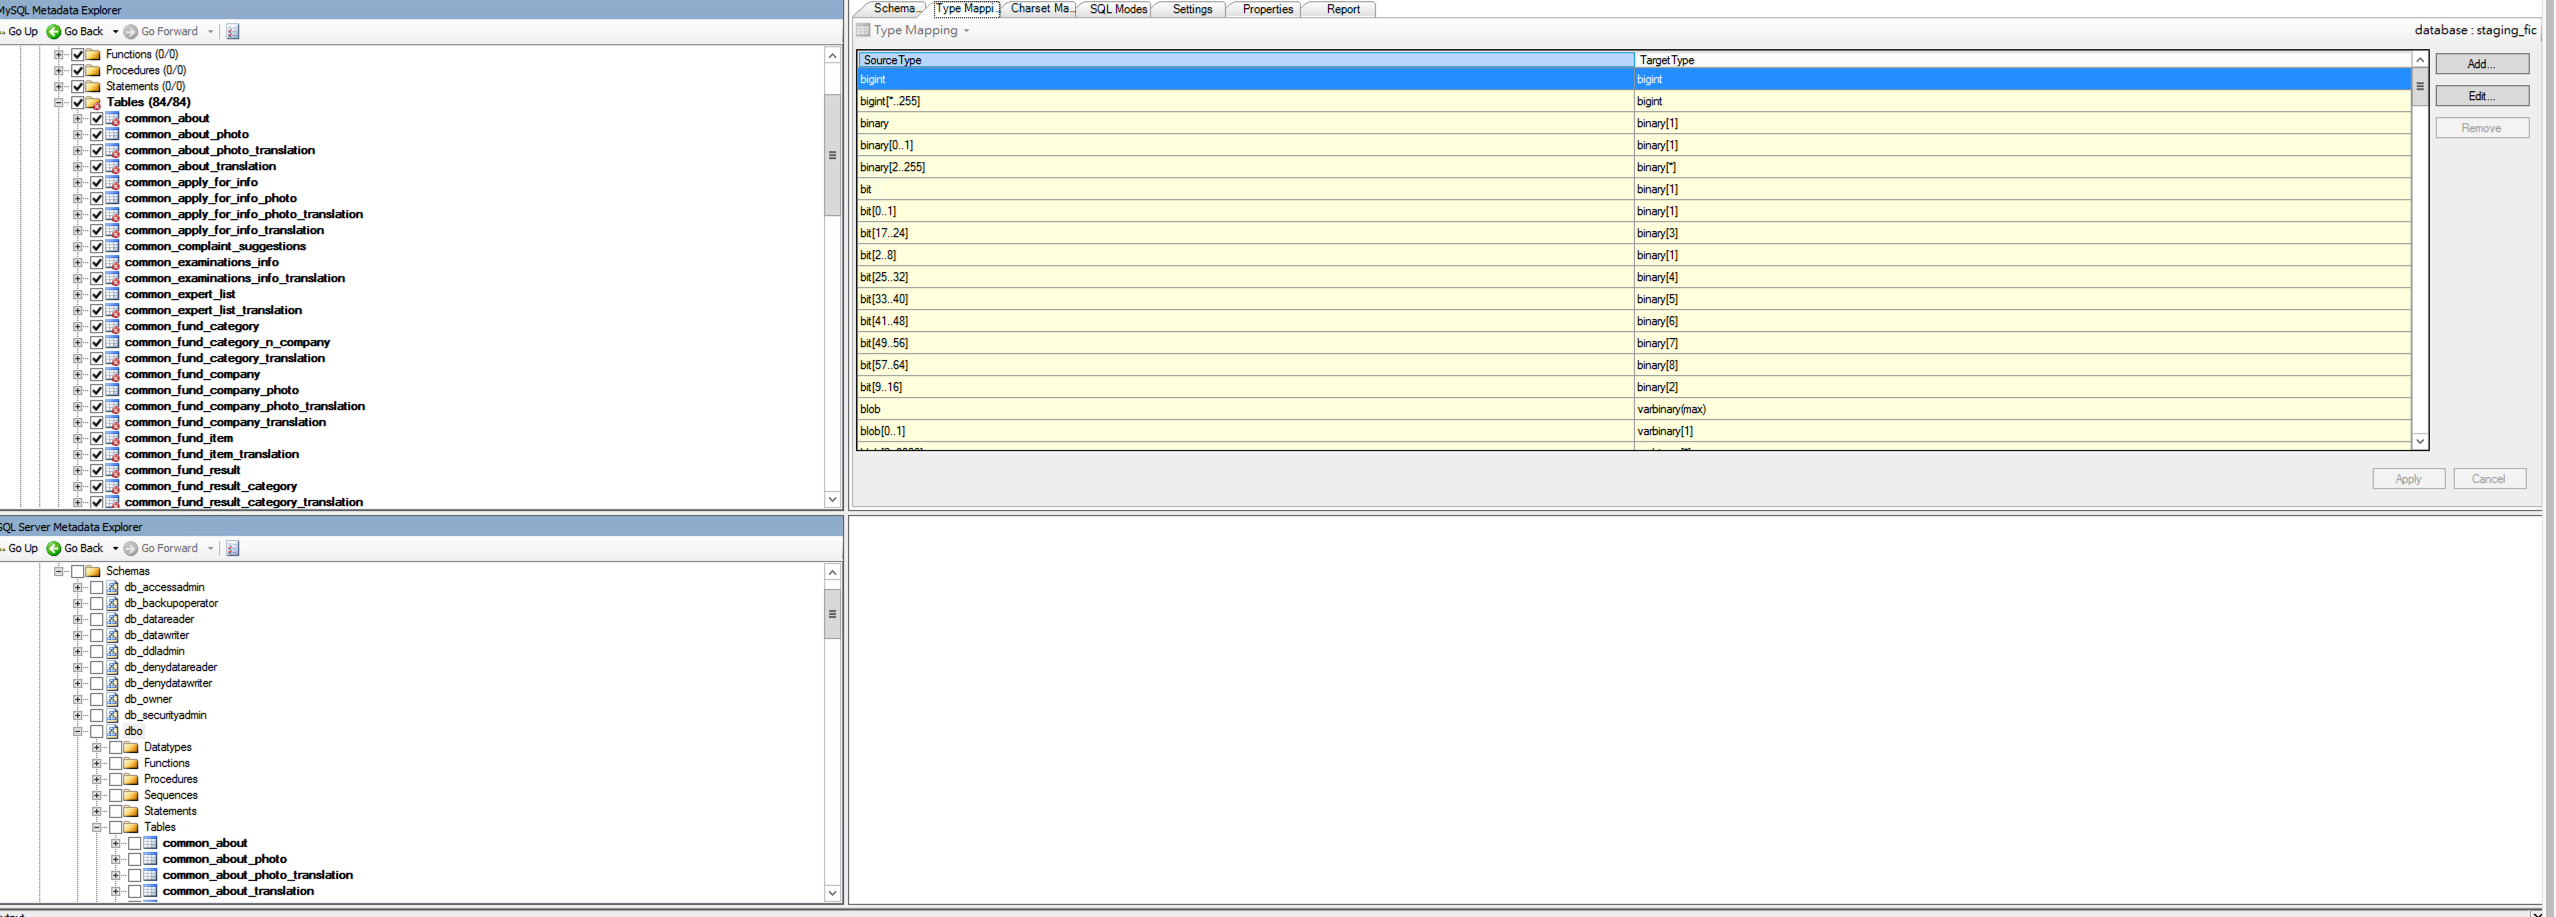Screen dimensions: 2556x917
Task: Click the MySQL Metadata Explorer tree scrollbar thumb
Action: coord(832,155)
